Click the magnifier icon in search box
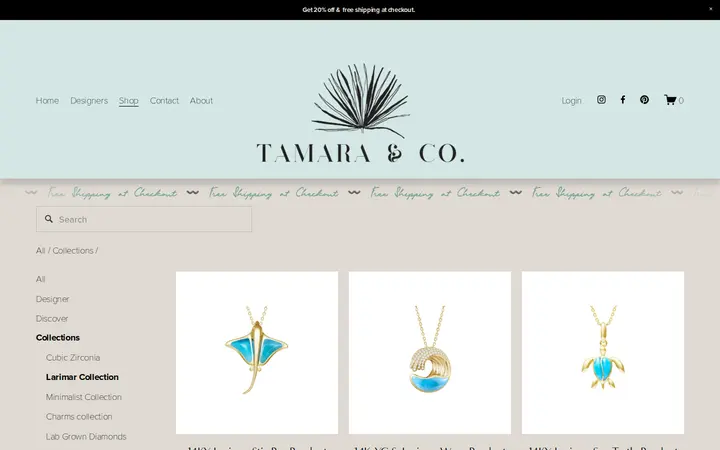720x450 pixels. click(49, 219)
